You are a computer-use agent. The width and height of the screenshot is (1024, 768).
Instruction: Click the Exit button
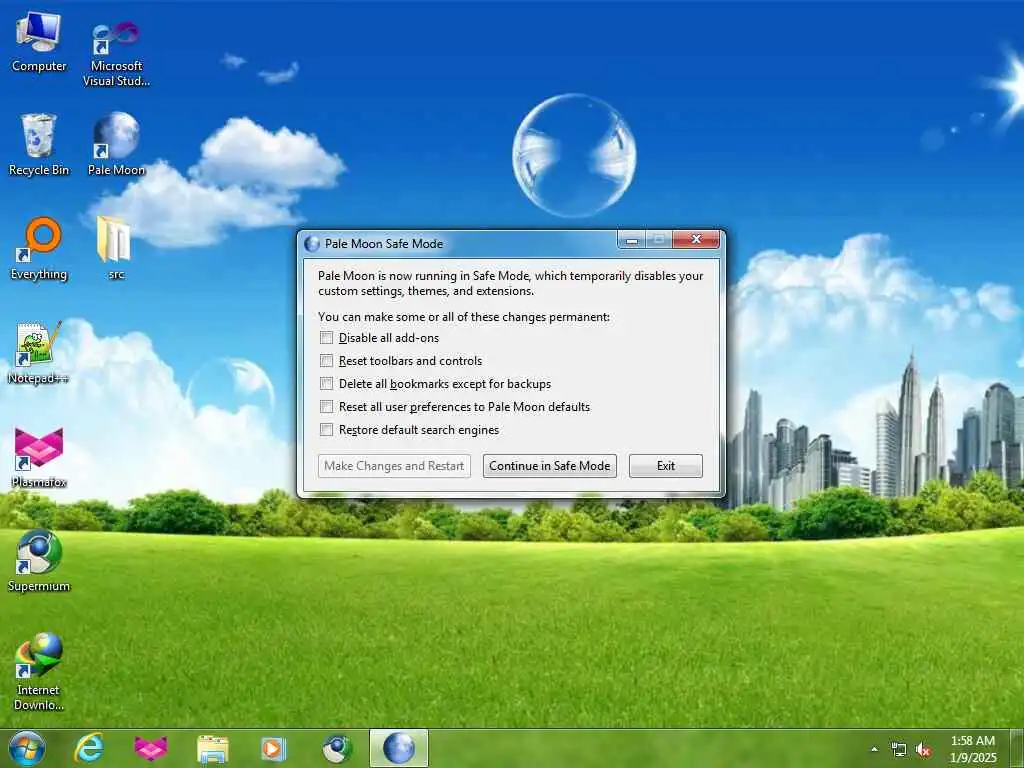[666, 466]
